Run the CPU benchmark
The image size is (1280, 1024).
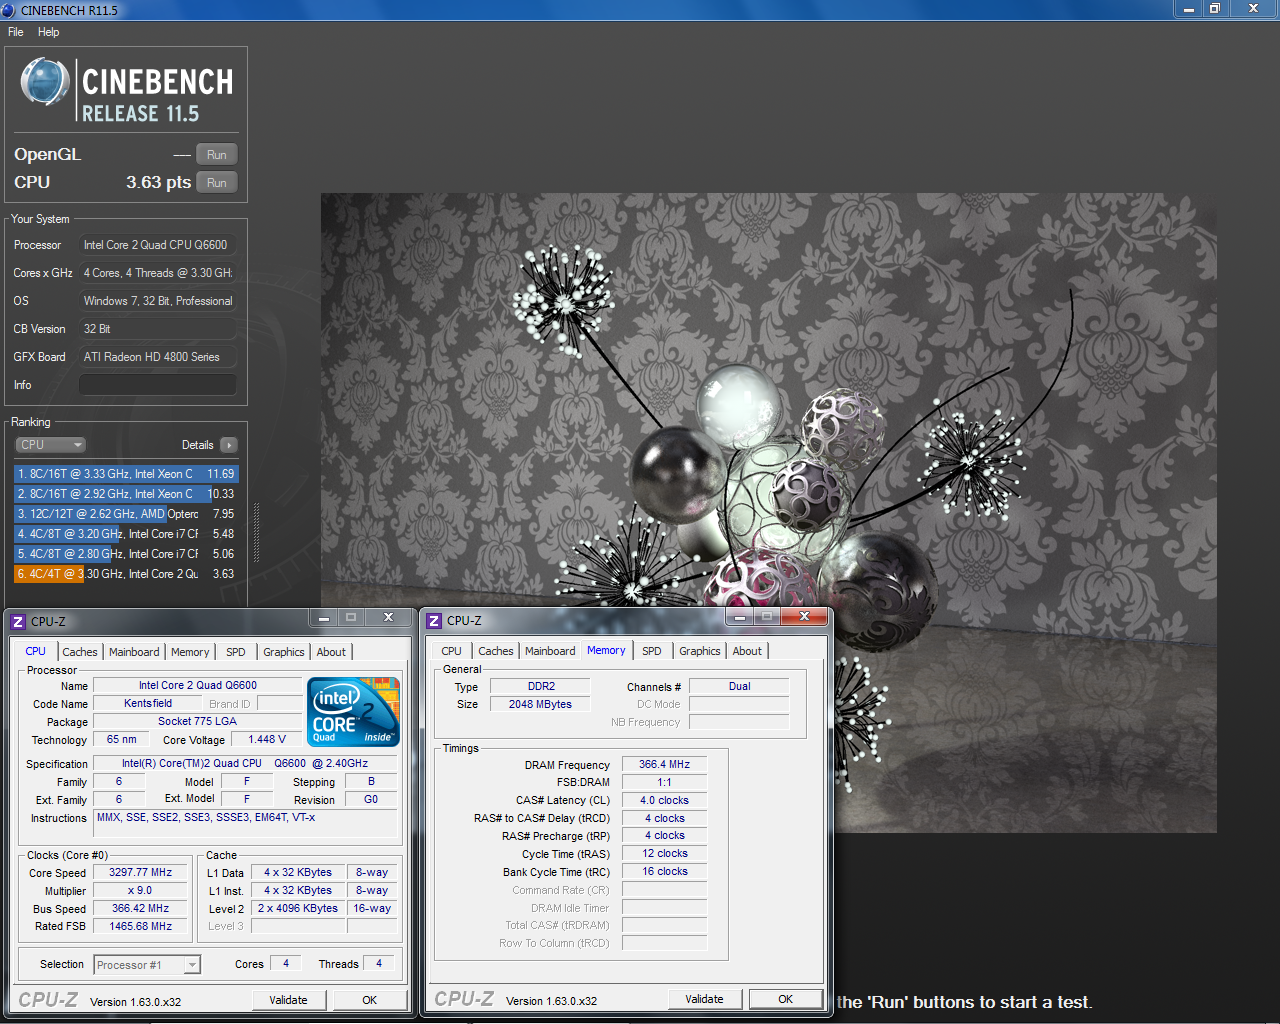tap(217, 183)
